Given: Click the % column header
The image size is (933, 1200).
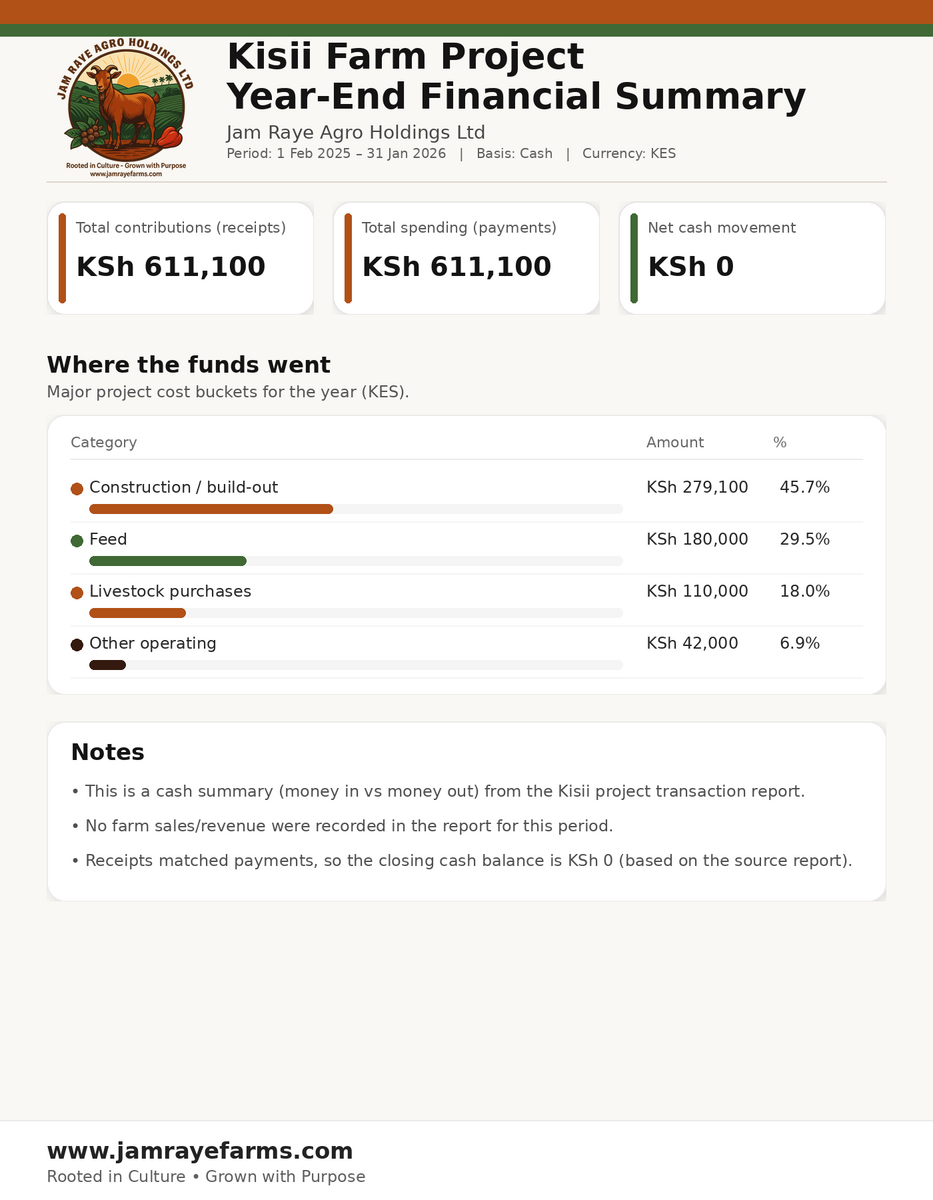Looking at the screenshot, I should [780, 442].
